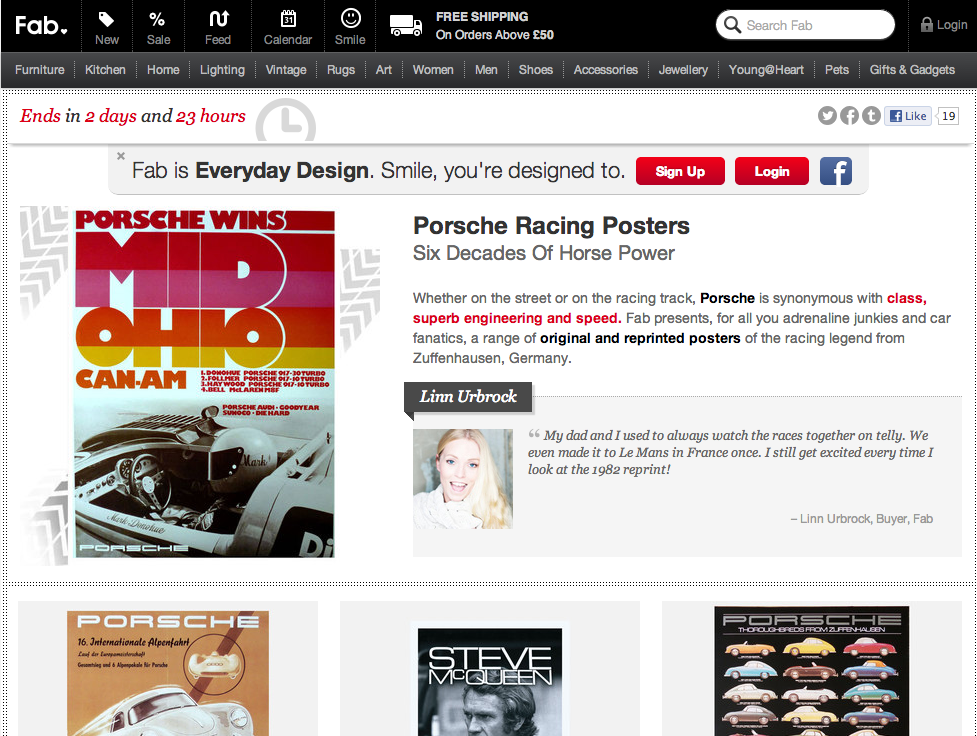Share via the round Facebook icon

click(849, 115)
